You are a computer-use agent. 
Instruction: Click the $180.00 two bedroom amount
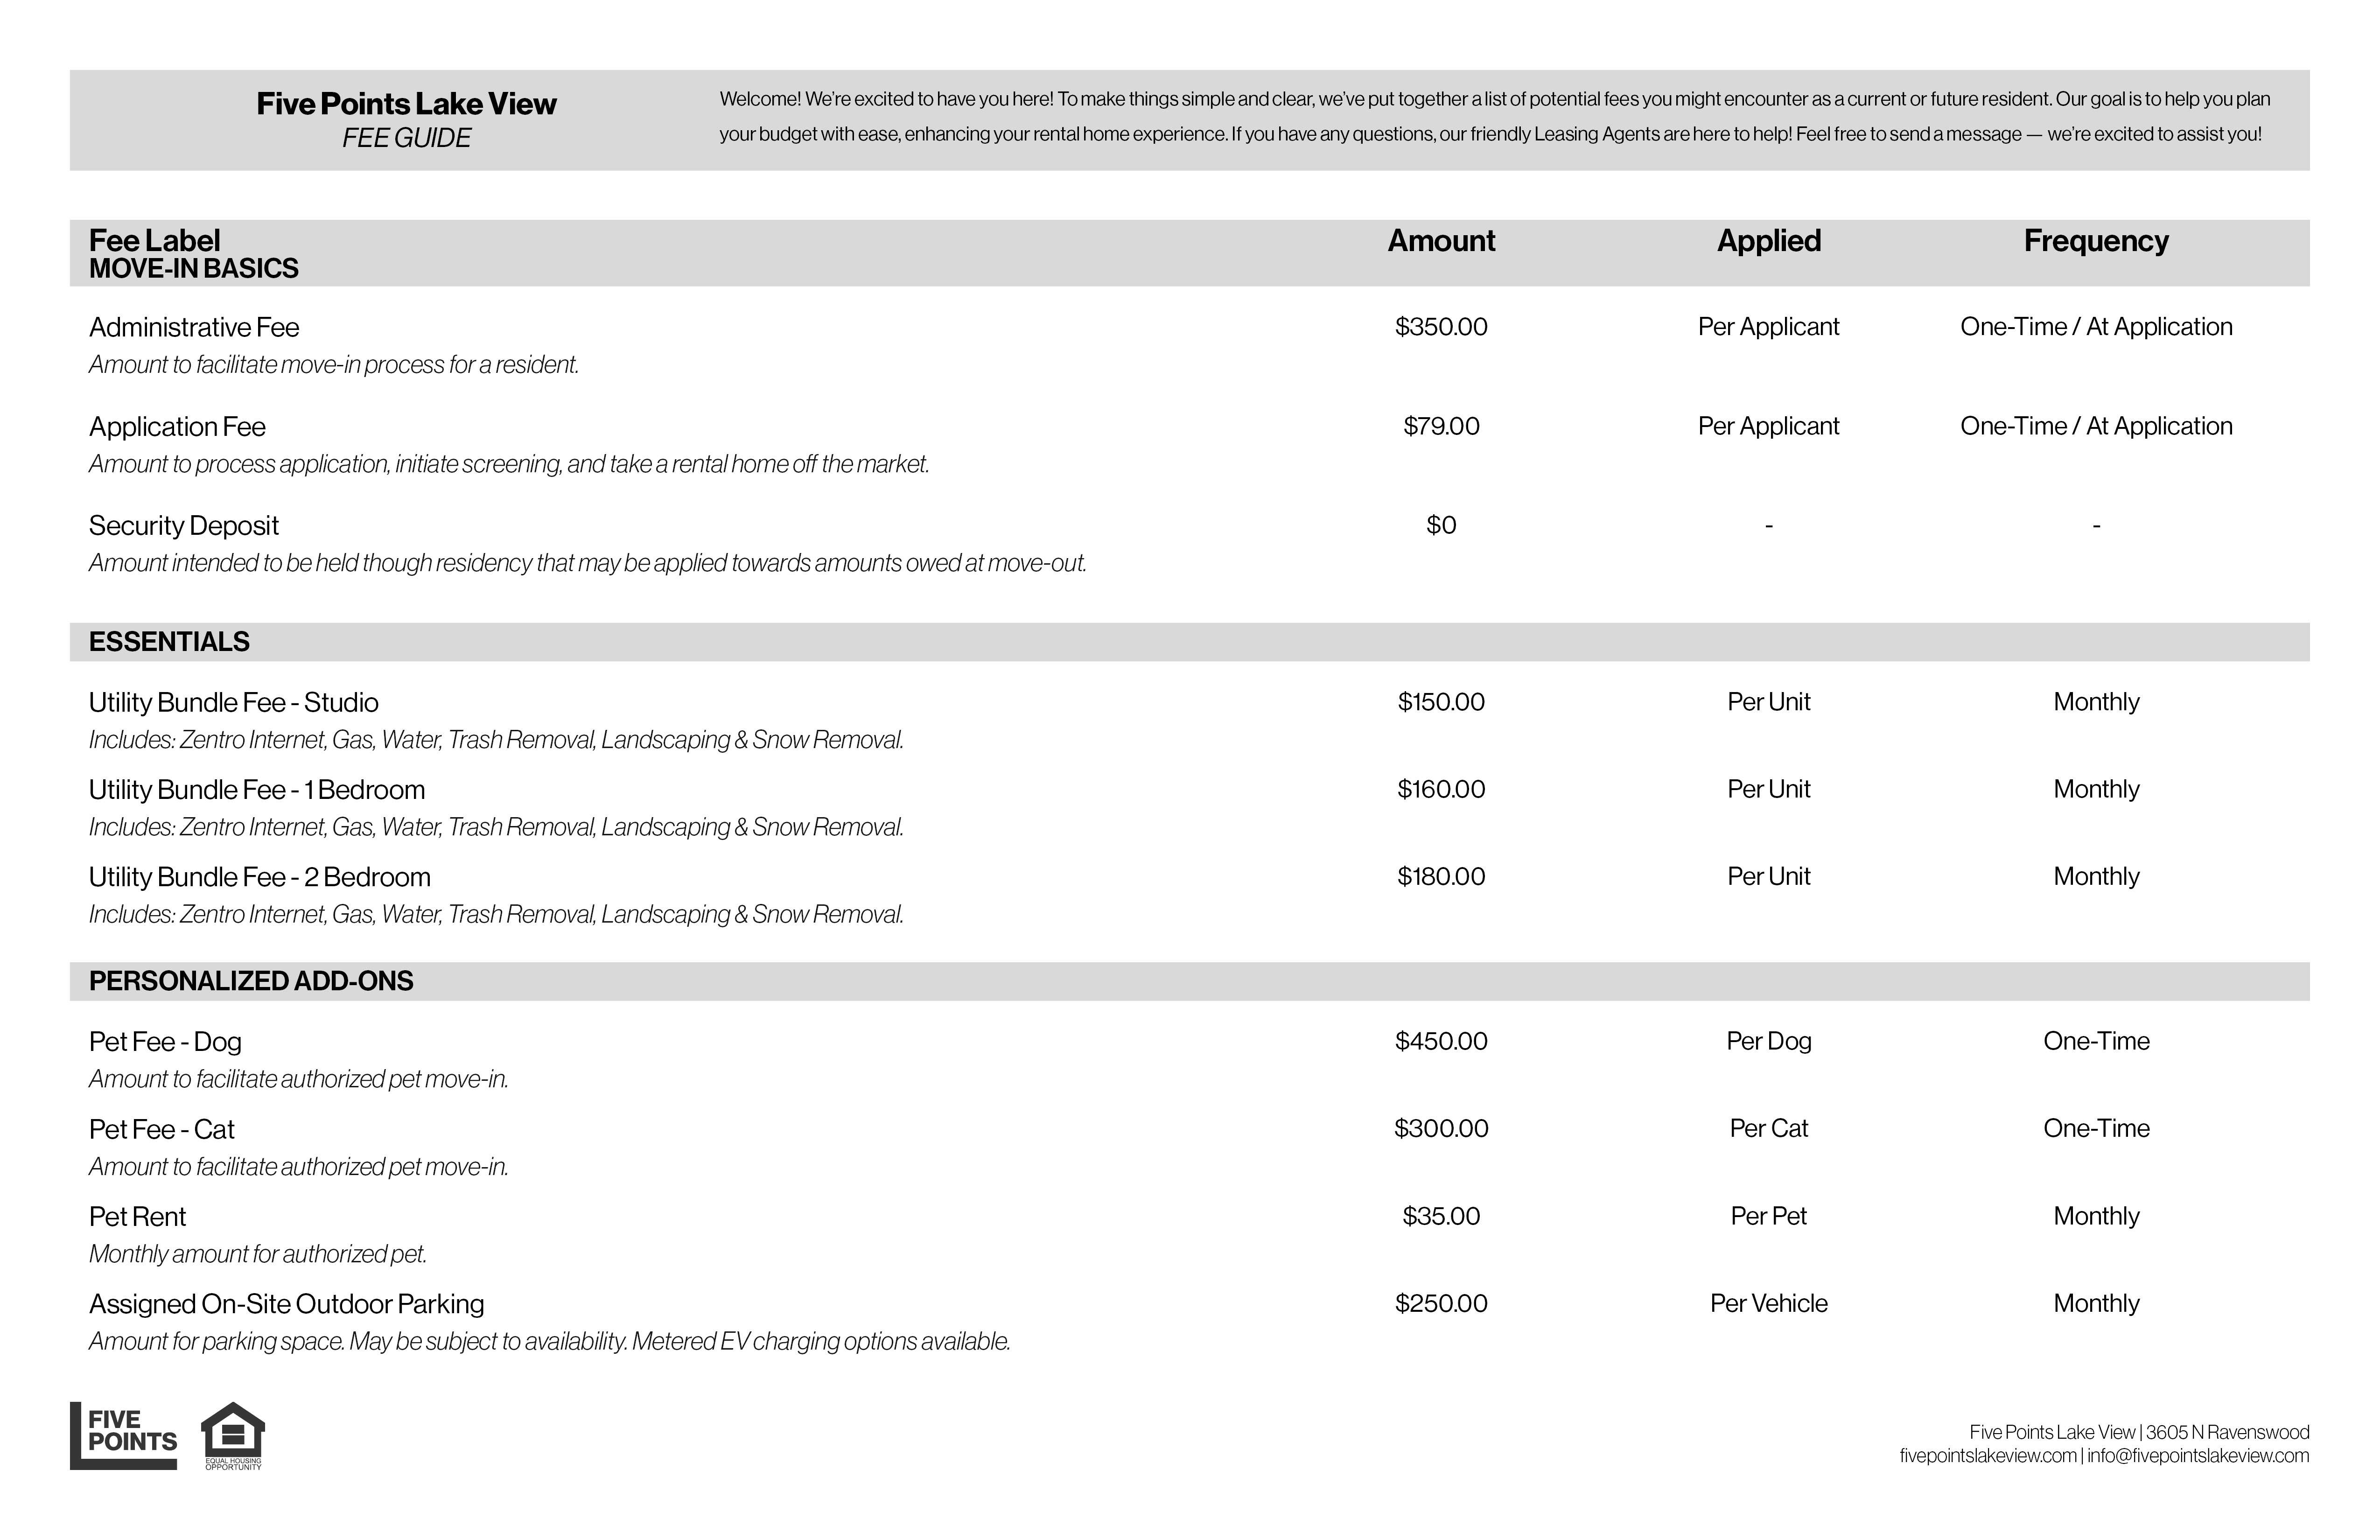[1441, 877]
